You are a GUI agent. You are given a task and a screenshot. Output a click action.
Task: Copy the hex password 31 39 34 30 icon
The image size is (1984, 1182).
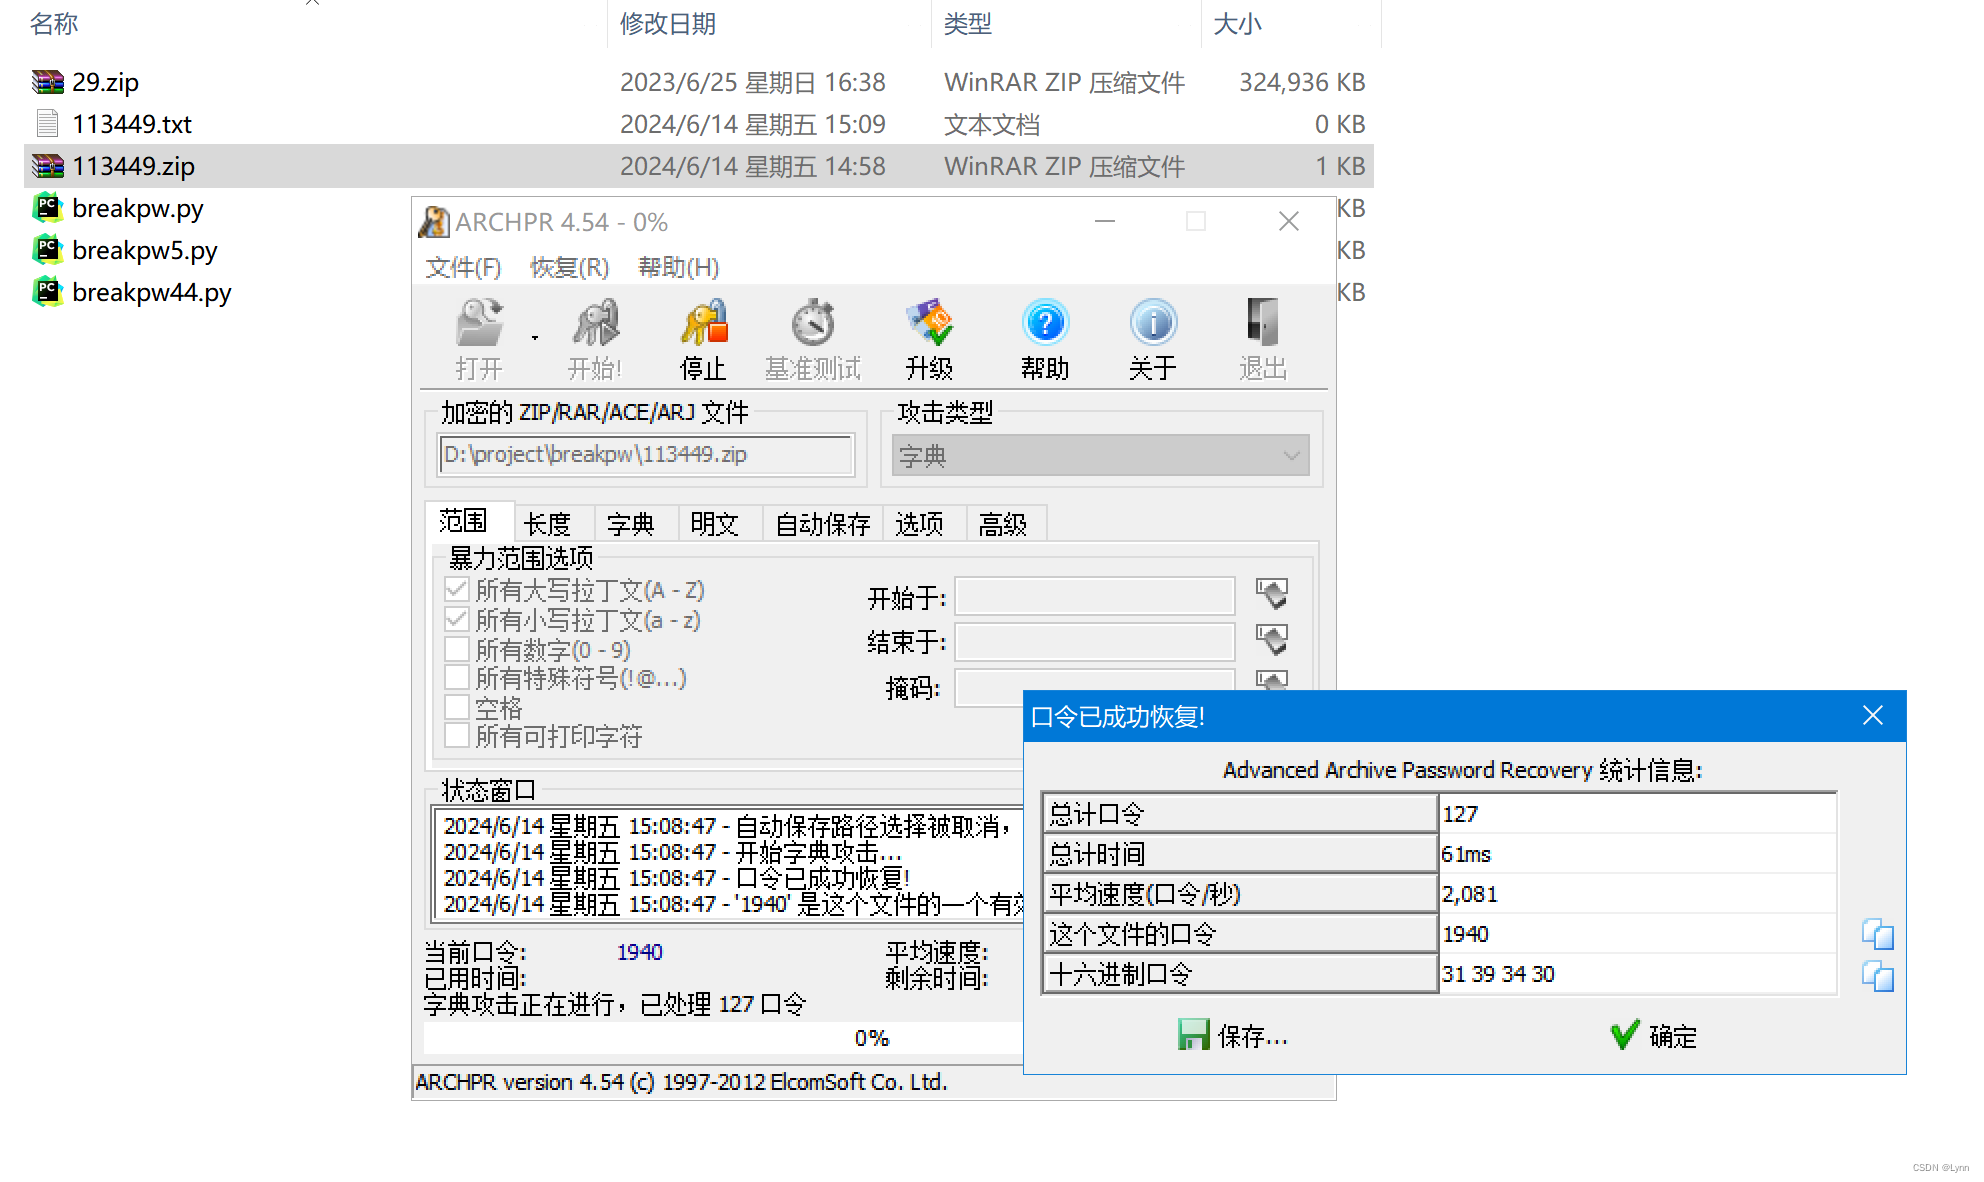pyautogui.click(x=1877, y=976)
